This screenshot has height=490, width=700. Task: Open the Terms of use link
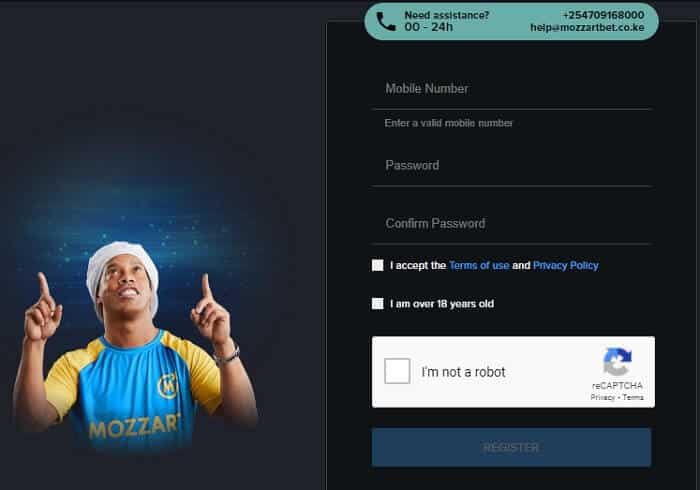pos(479,266)
